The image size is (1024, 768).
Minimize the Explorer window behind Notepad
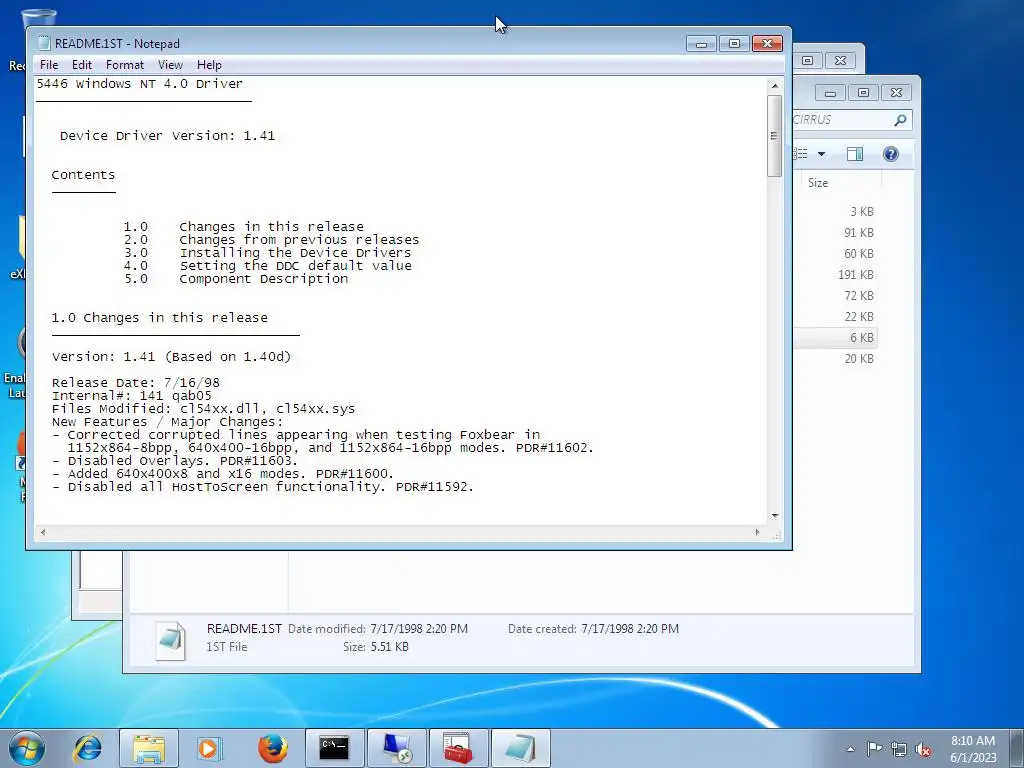(830, 93)
